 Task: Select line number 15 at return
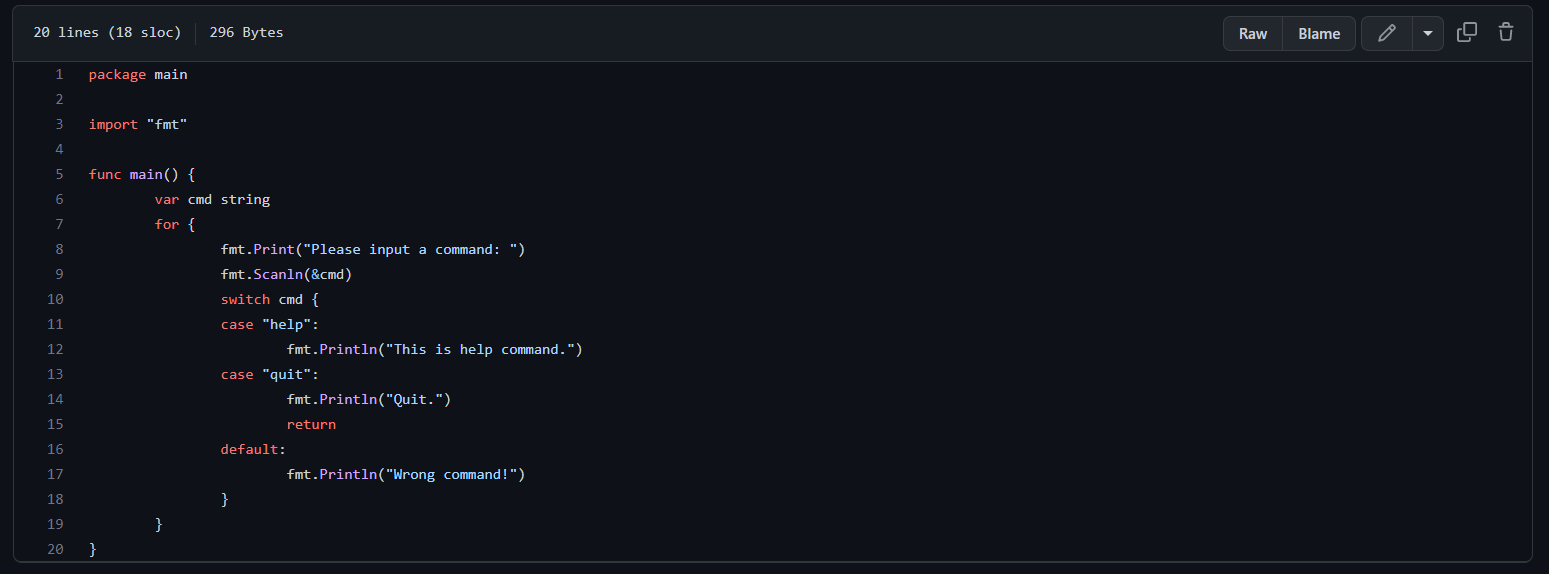[55, 424]
